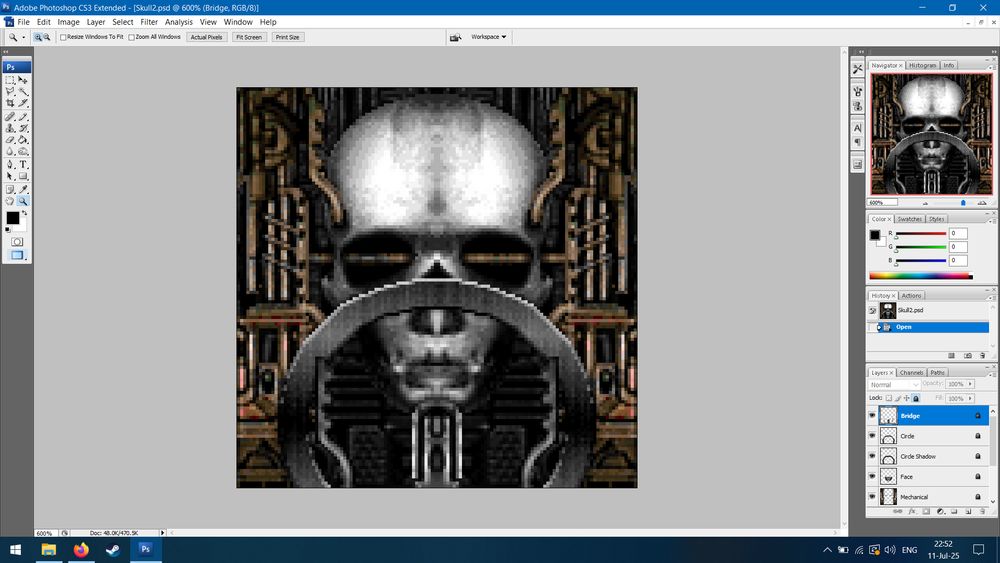Click the foreground color swatch in toolbox
The height and width of the screenshot is (563, 1000).
click(x=12, y=218)
